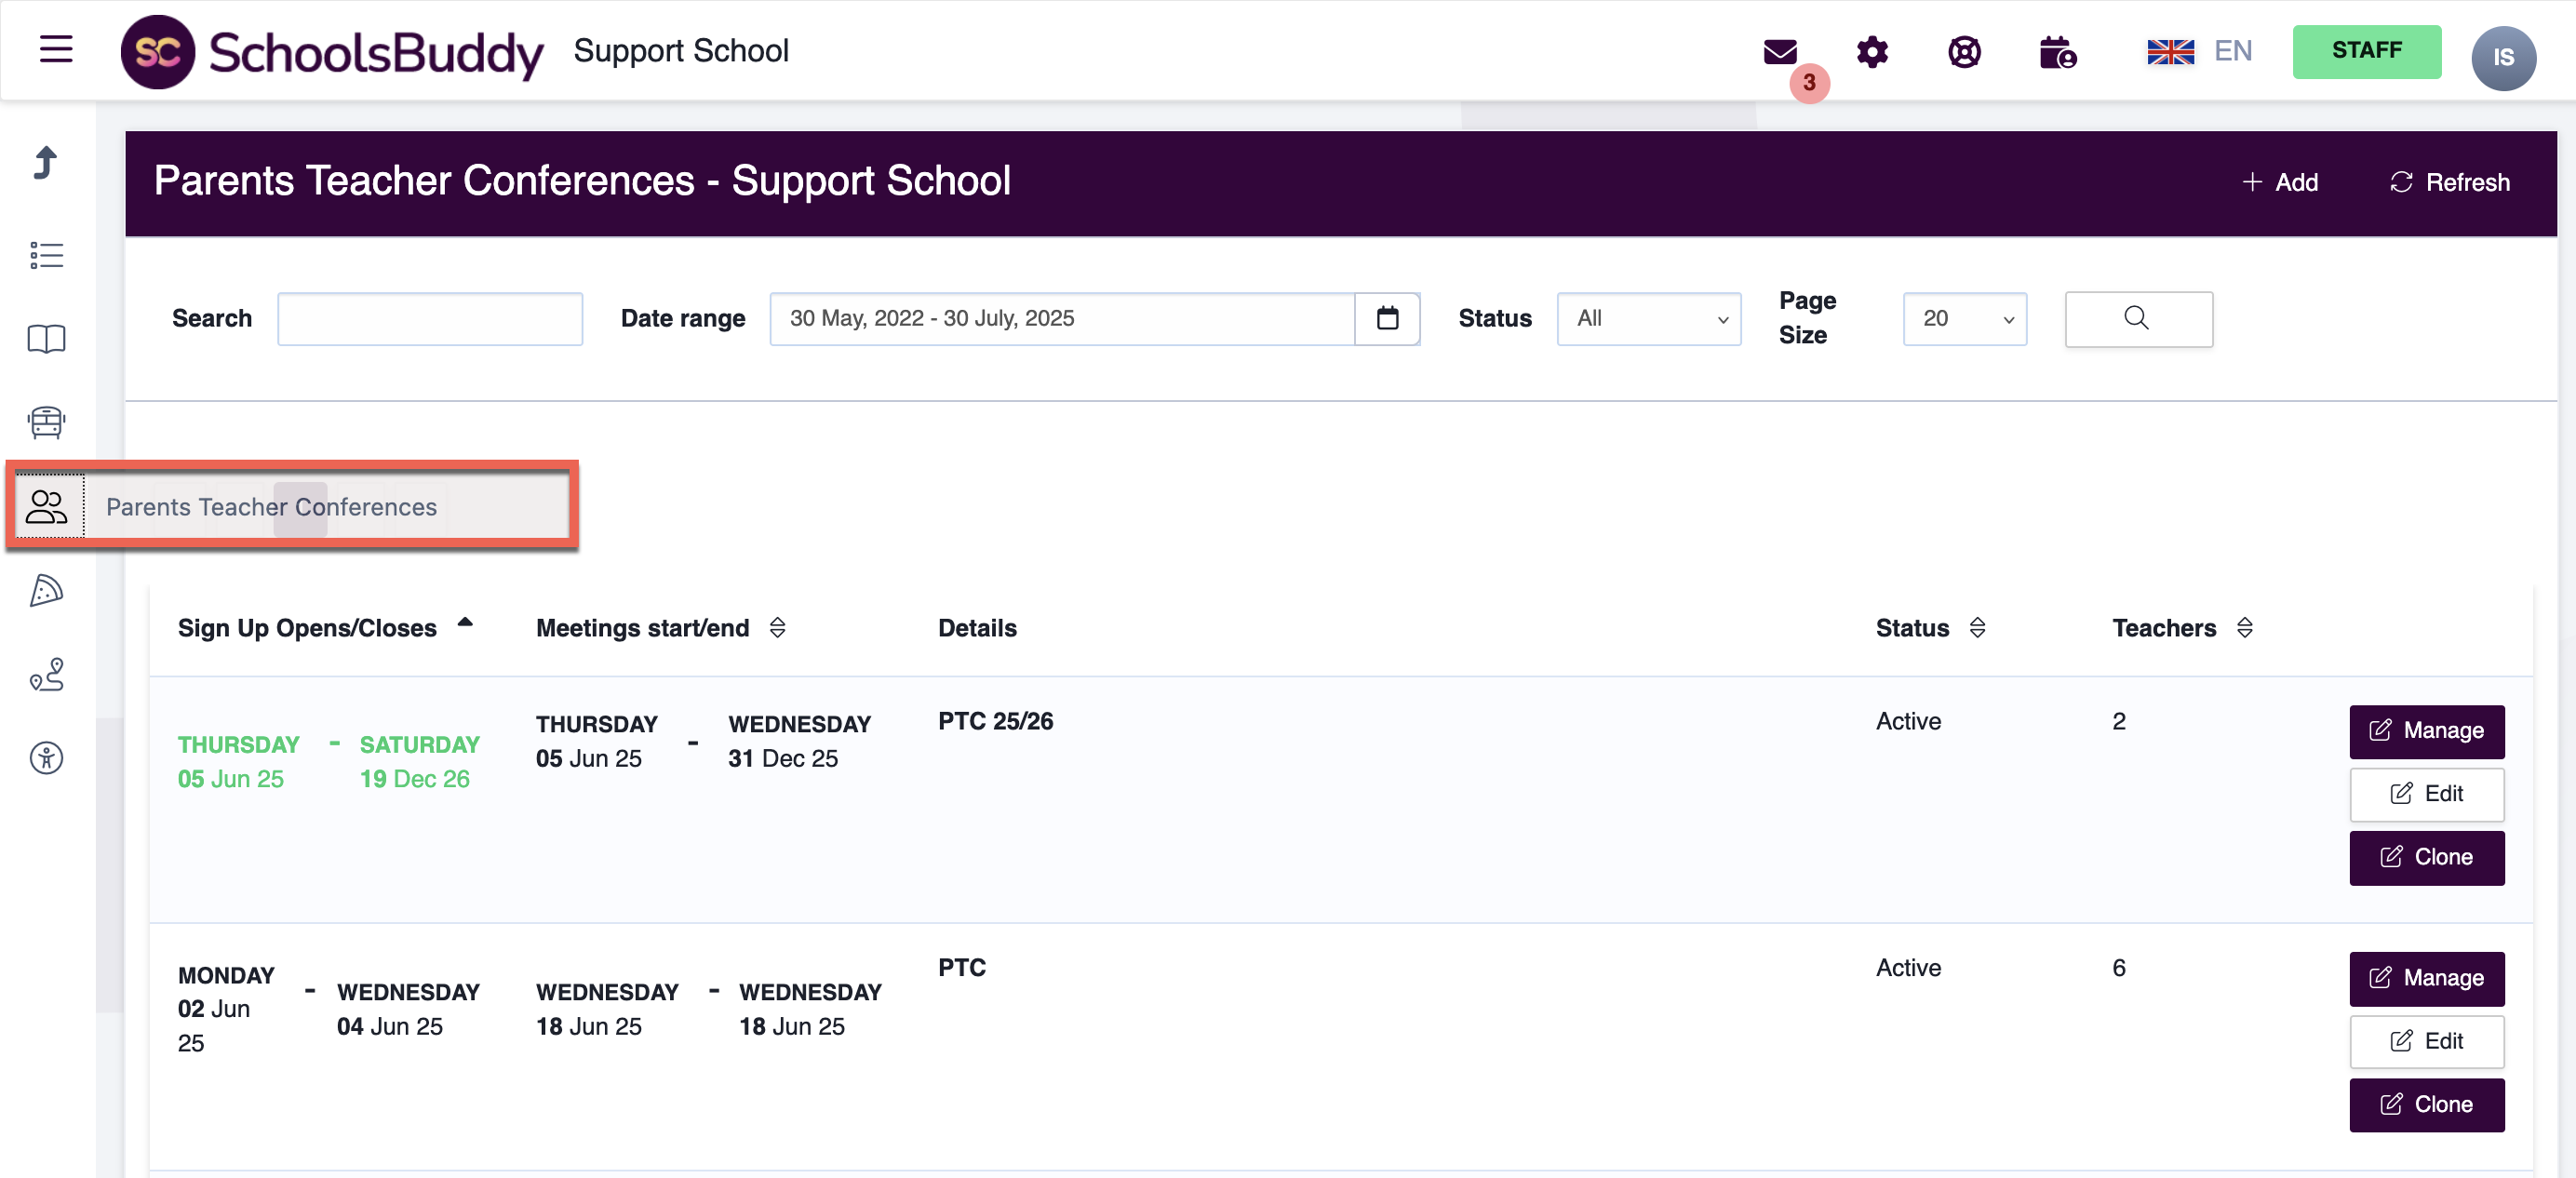Click the date range calendar icon
Viewport: 2576px width, 1178px height.
coord(1387,318)
